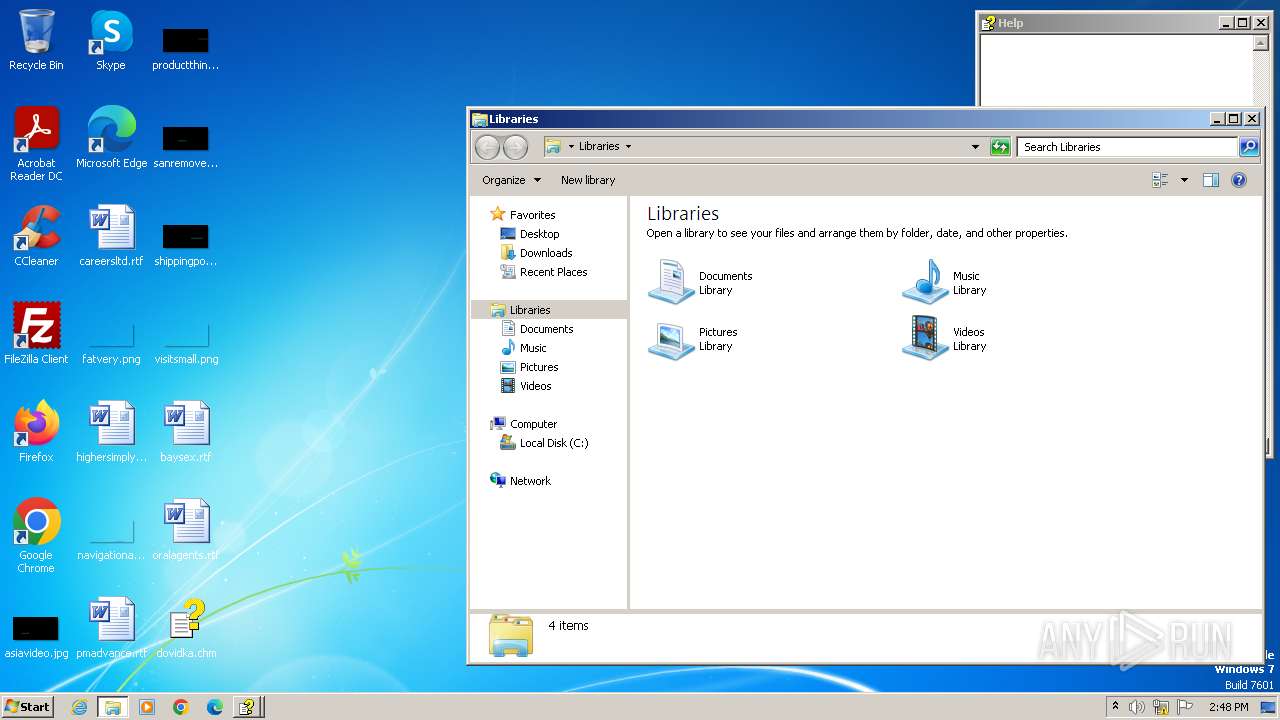The width and height of the screenshot is (1280, 720).
Task: Click New library button
Action: pos(588,180)
